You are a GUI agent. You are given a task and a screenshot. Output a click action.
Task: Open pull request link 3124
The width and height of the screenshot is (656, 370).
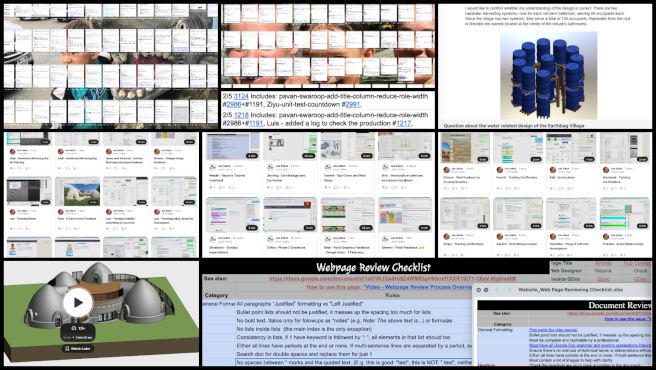coord(241,96)
